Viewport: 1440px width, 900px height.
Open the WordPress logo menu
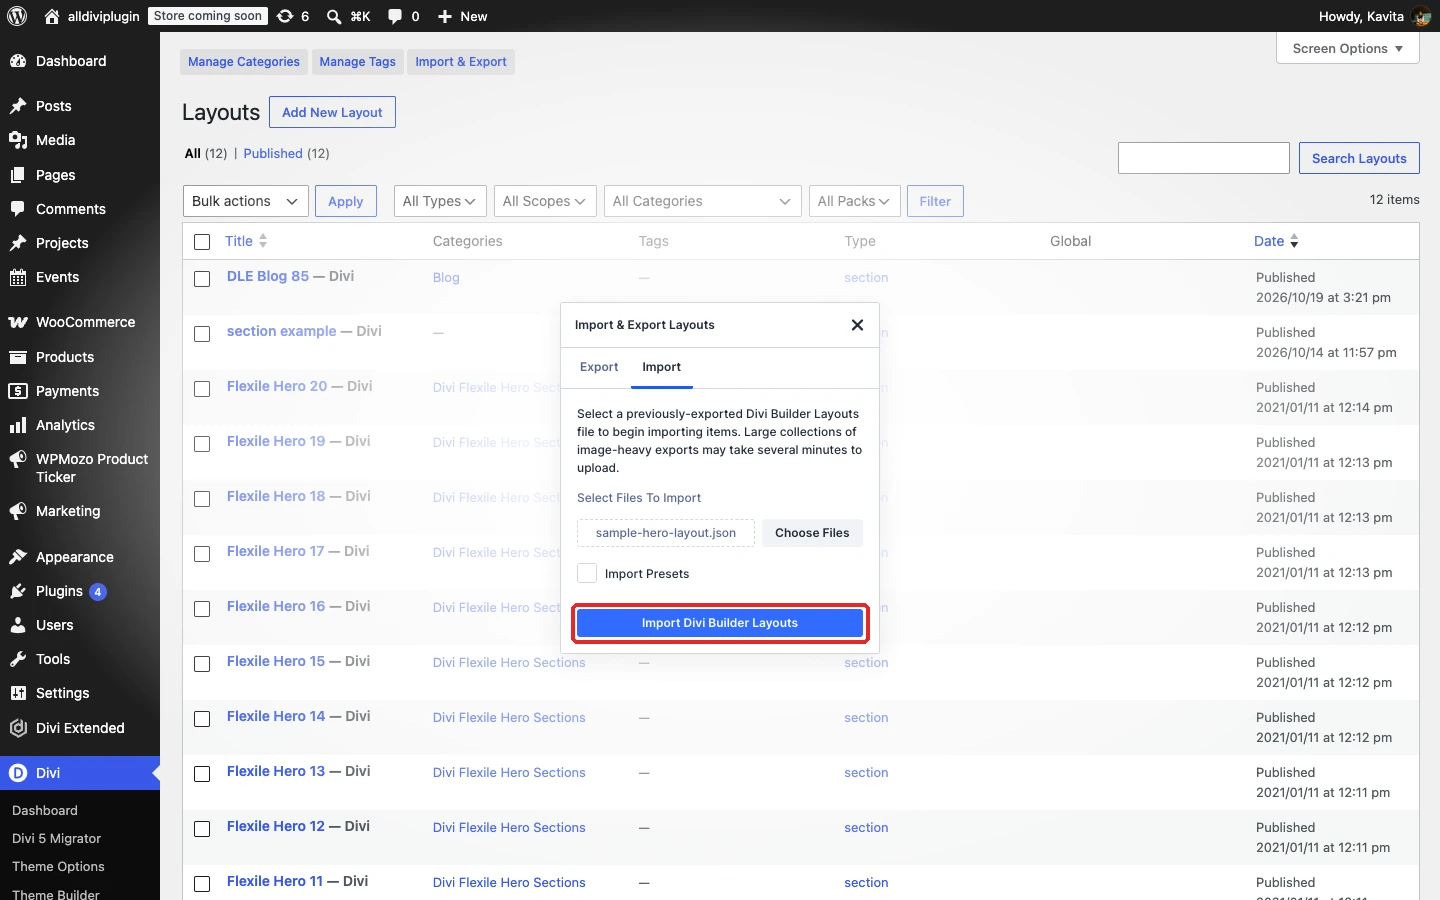tap(17, 16)
